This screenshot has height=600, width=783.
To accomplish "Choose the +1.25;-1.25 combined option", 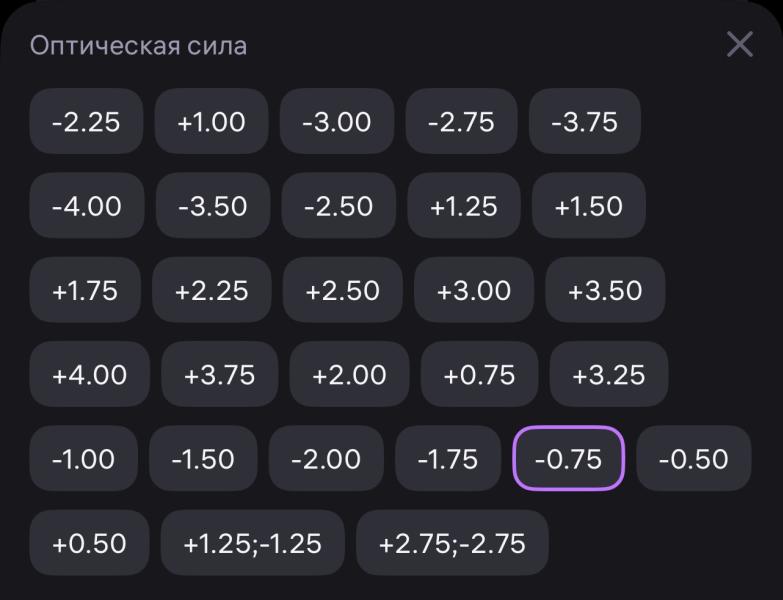I will [252, 543].
